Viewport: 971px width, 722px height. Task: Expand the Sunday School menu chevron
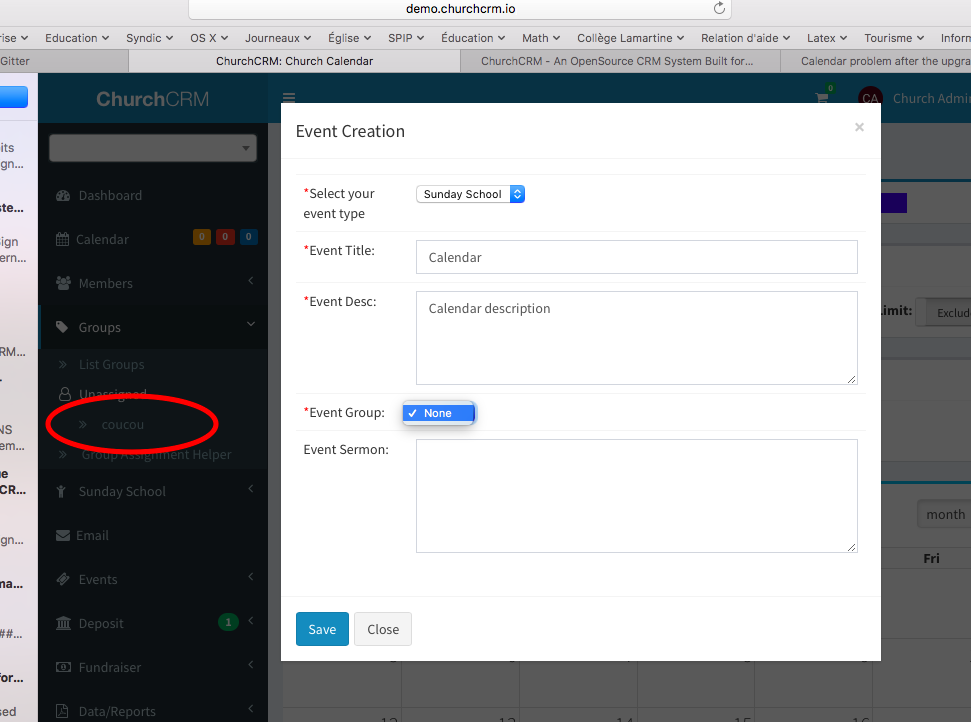(251, 489)
